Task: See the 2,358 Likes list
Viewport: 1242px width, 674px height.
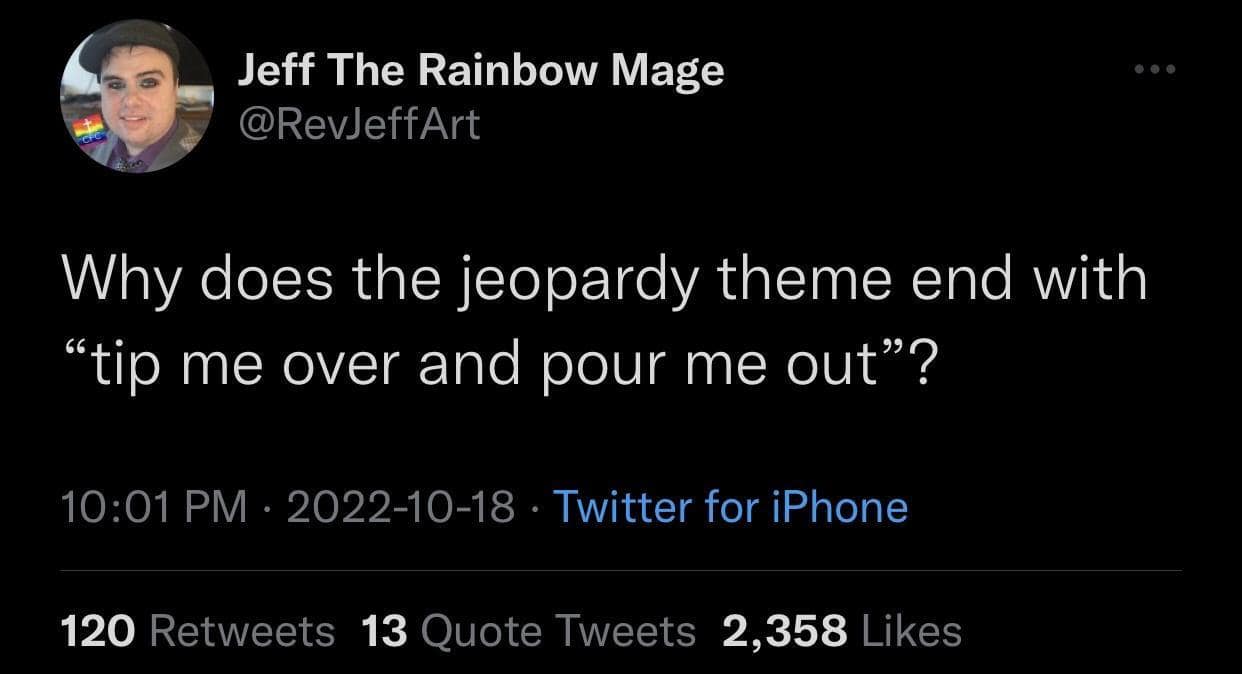Action: pyautogui.click(x=841, y=631)
